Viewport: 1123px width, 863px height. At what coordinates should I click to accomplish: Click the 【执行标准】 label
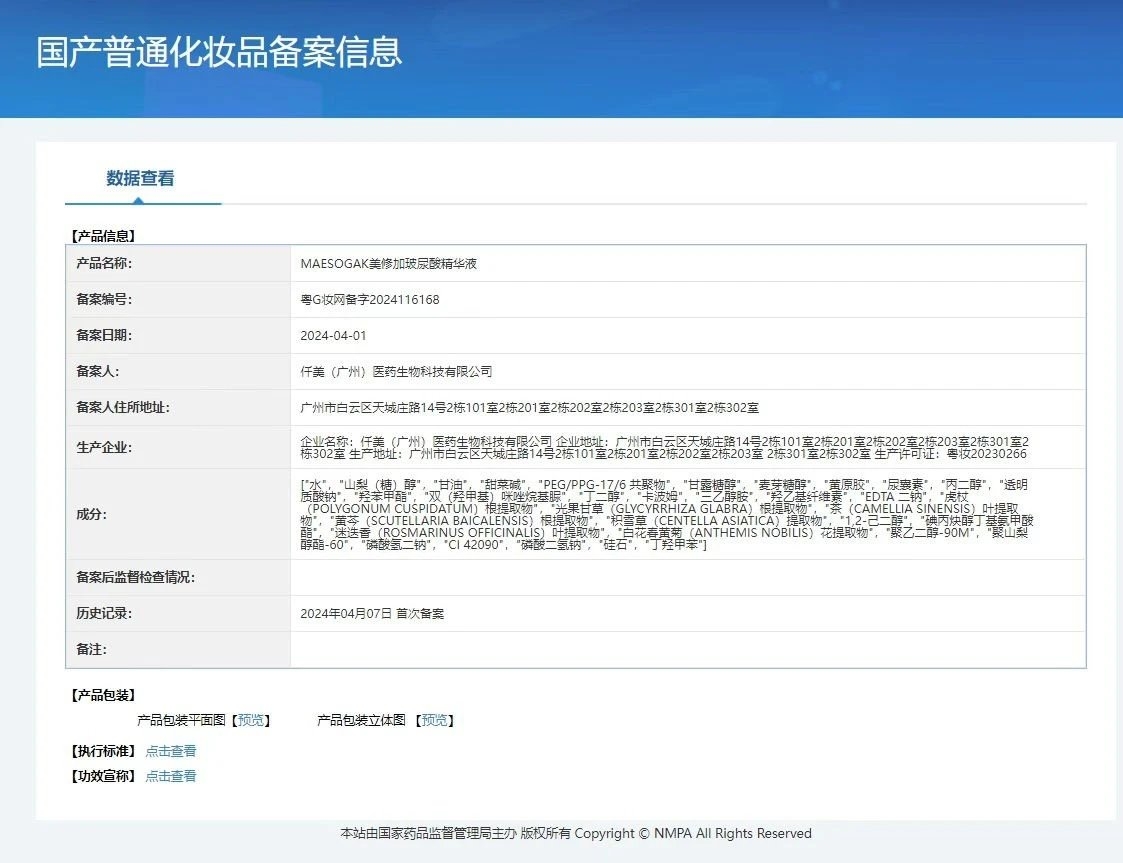(x=103, y=751)
